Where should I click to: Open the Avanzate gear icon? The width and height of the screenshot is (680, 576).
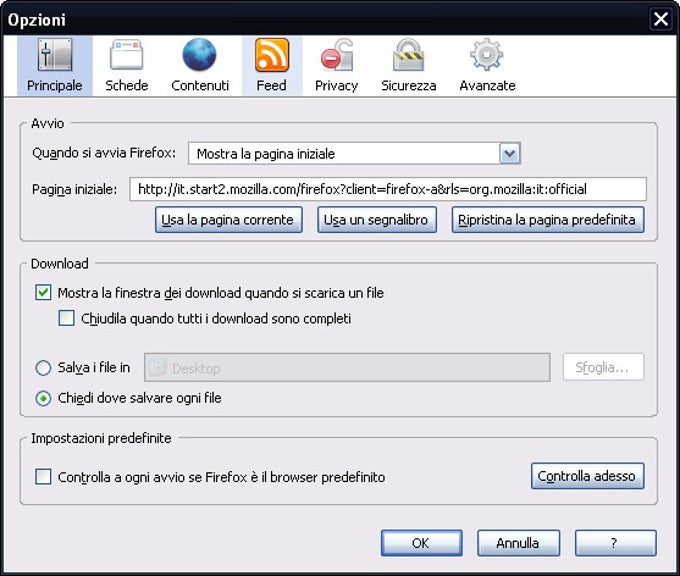click(487, 55)
